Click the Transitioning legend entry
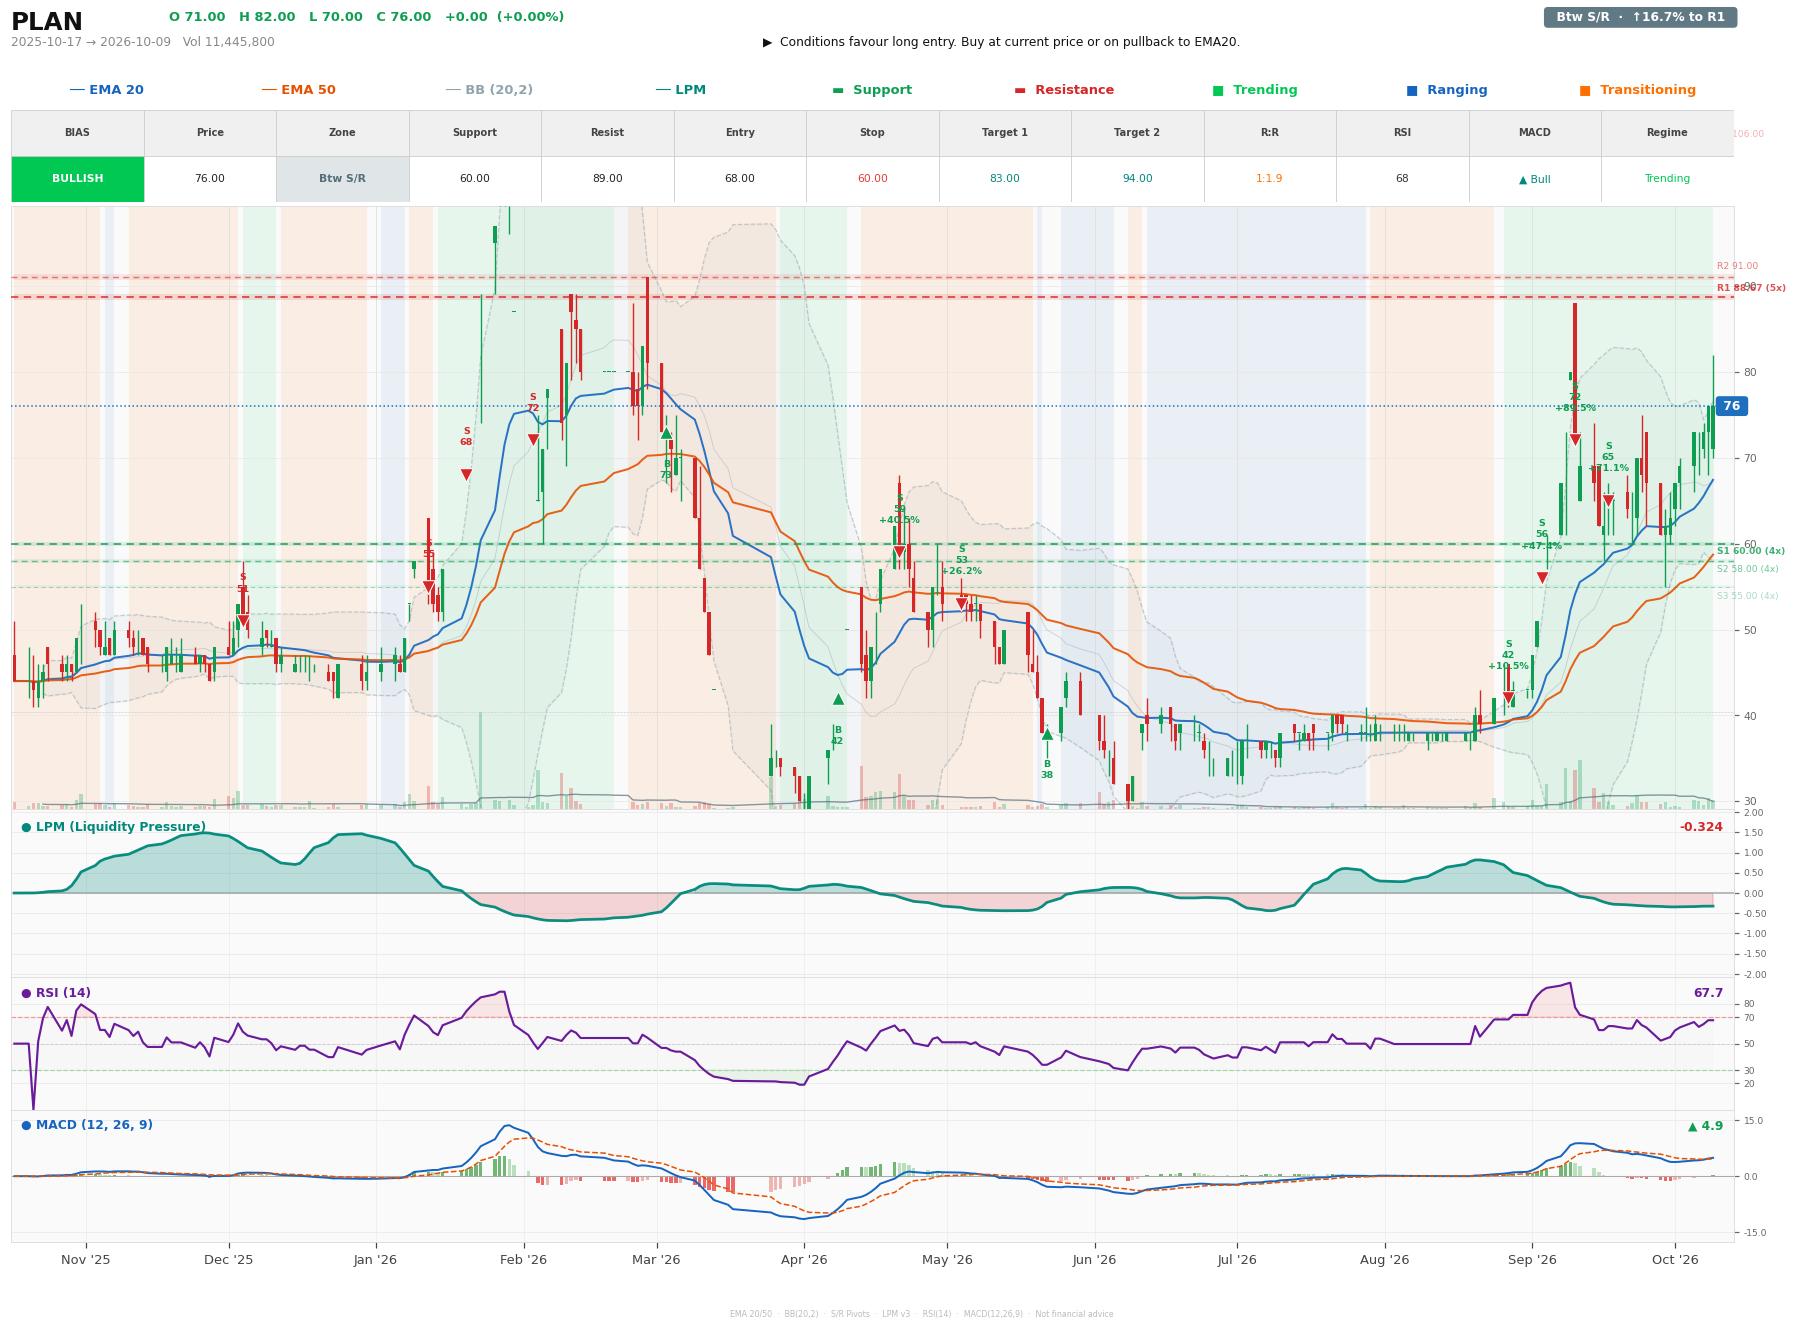1797x1330 pixels. [1637, 90]
